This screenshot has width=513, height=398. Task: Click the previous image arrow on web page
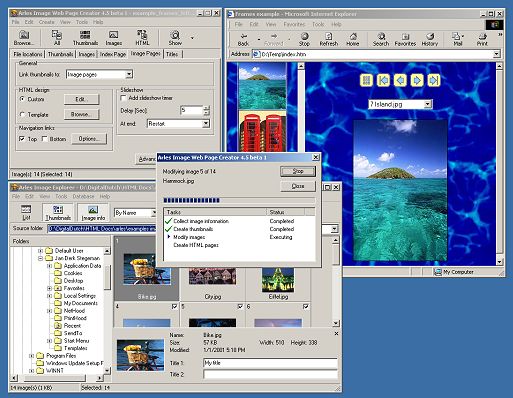tap(400, 80)
